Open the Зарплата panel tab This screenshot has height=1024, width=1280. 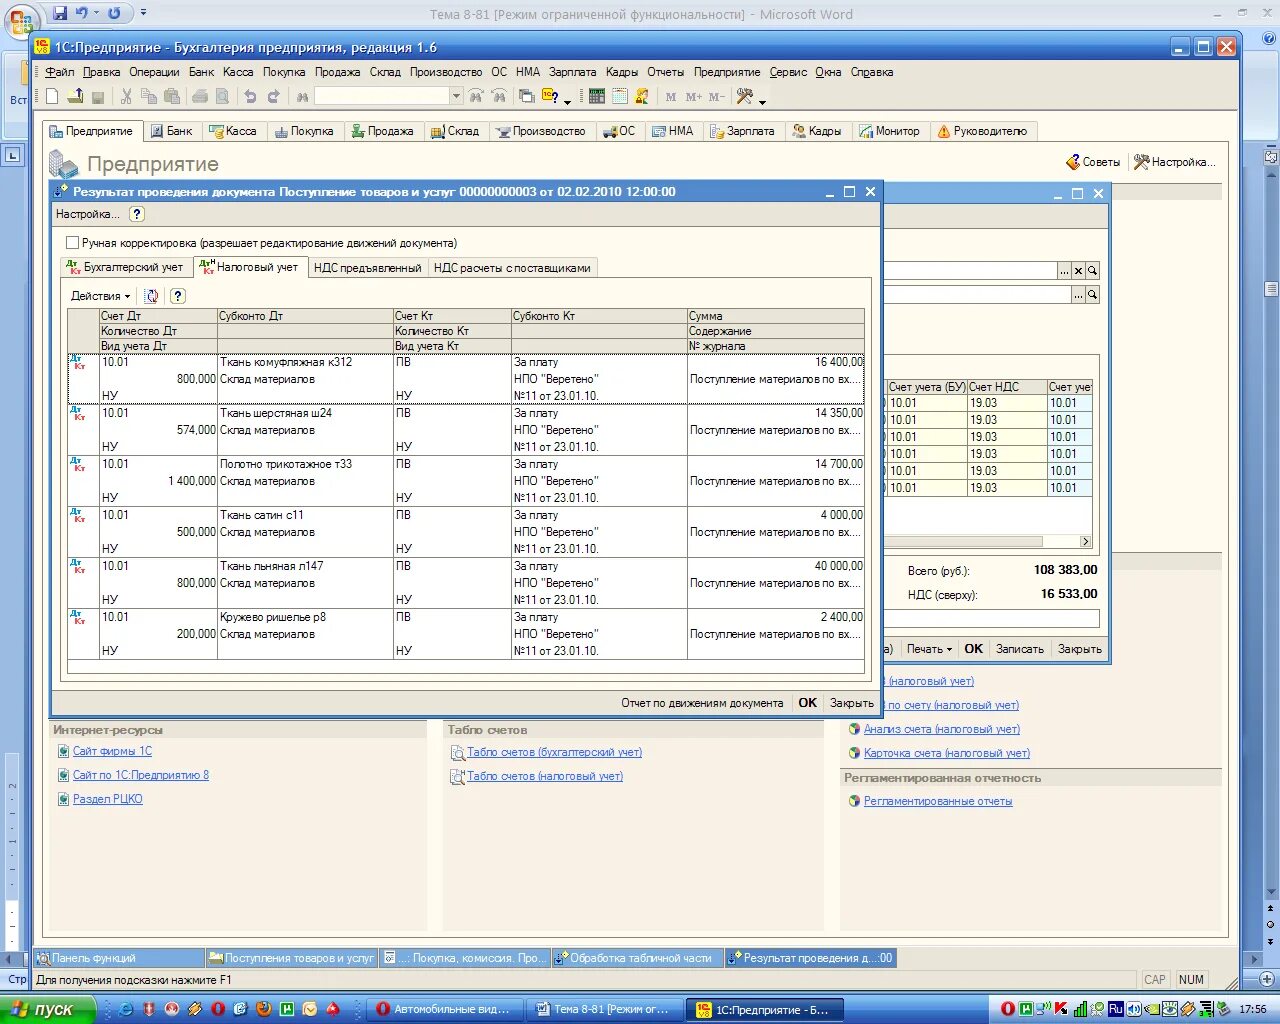[742, 131]
